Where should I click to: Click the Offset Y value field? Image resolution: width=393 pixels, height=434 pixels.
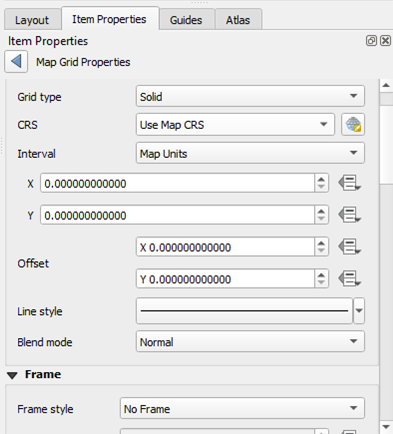coord(225,279)
